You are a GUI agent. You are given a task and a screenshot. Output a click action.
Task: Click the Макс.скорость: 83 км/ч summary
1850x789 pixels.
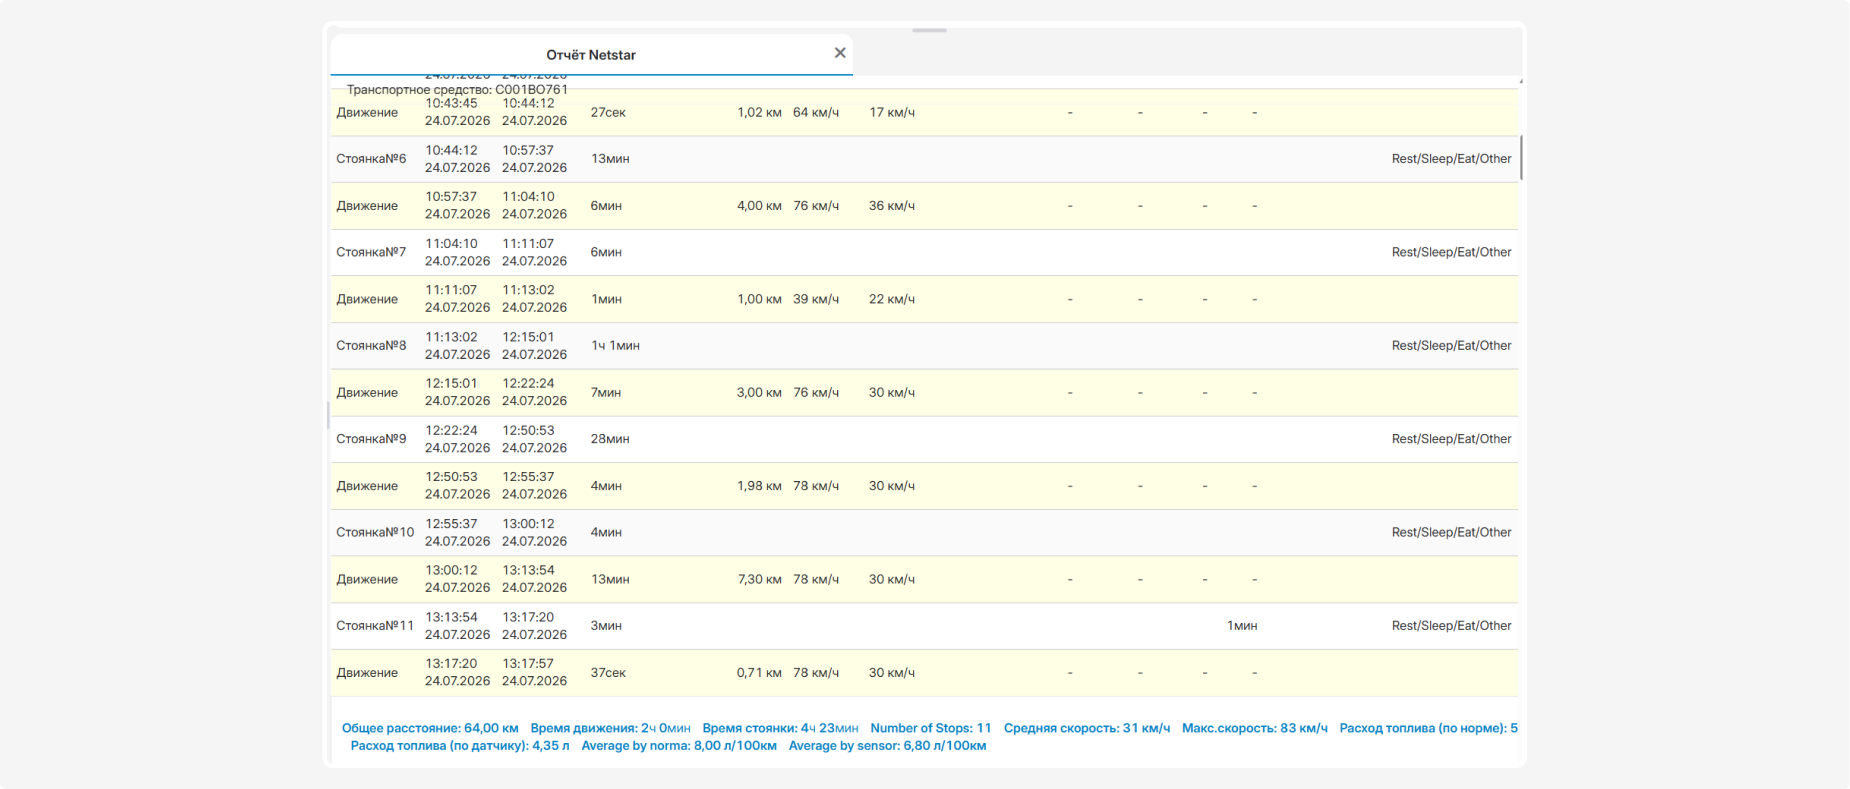pyautogui.click(x=1255, y=728)
